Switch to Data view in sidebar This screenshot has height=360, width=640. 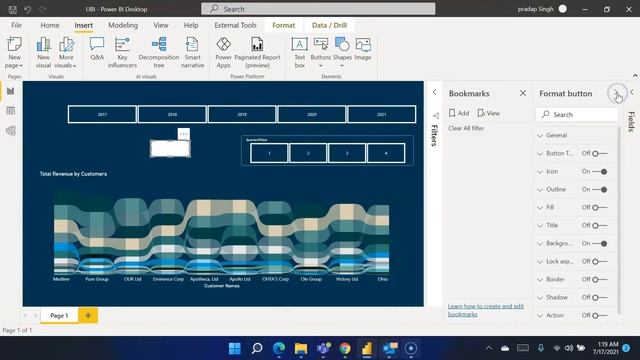click(11, 111)
